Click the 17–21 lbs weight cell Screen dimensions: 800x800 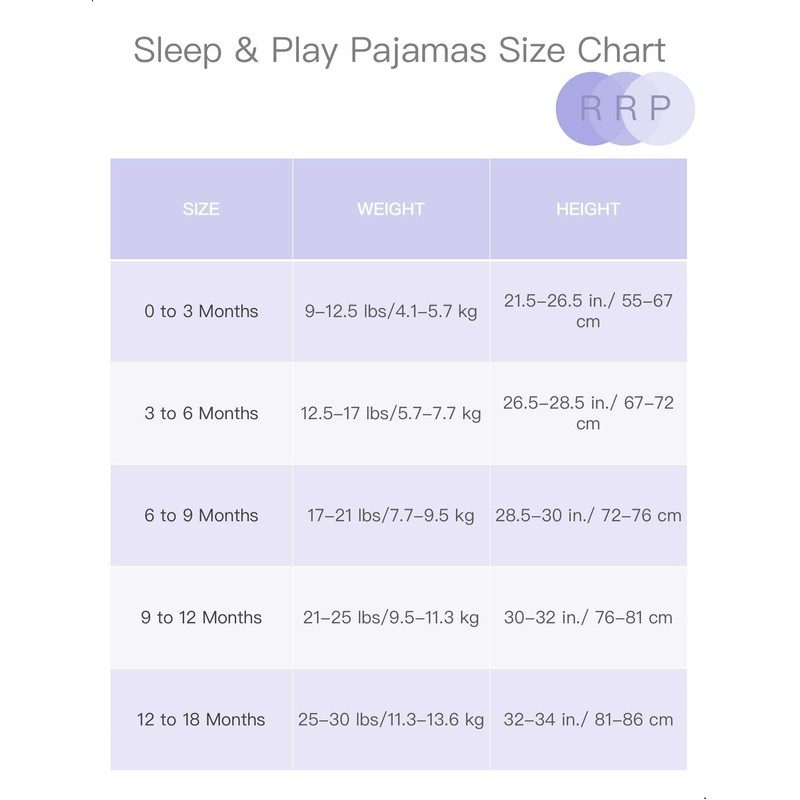click(x=391, y=516)
